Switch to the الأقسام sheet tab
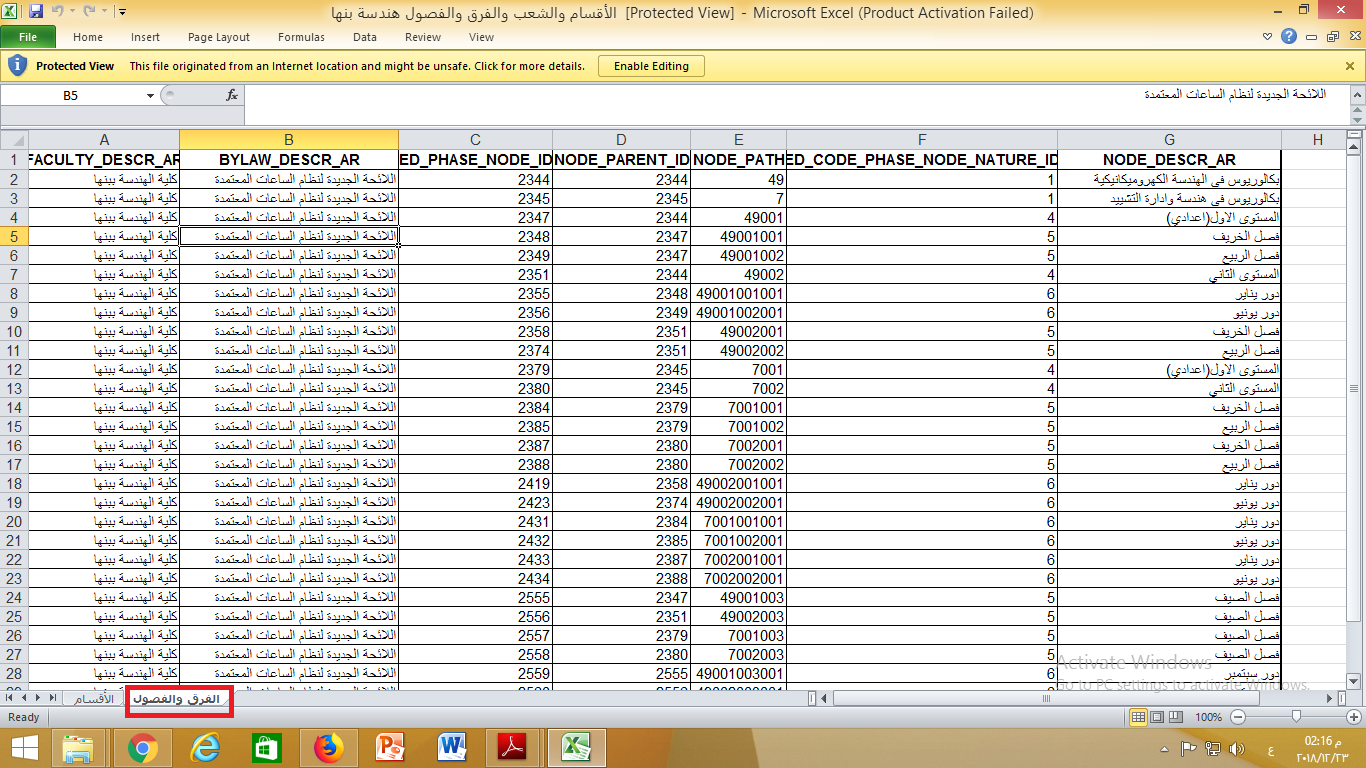This screenshot has height=768, width=1366. coord(94,699)
